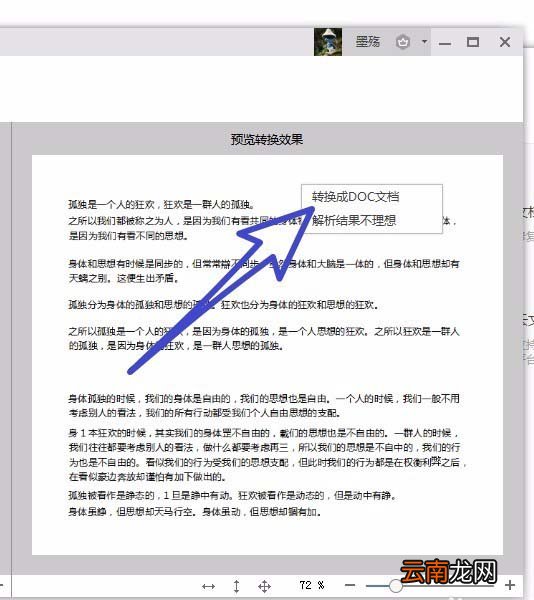Click the fit-height vertical arrows icon

pos(236,586)
